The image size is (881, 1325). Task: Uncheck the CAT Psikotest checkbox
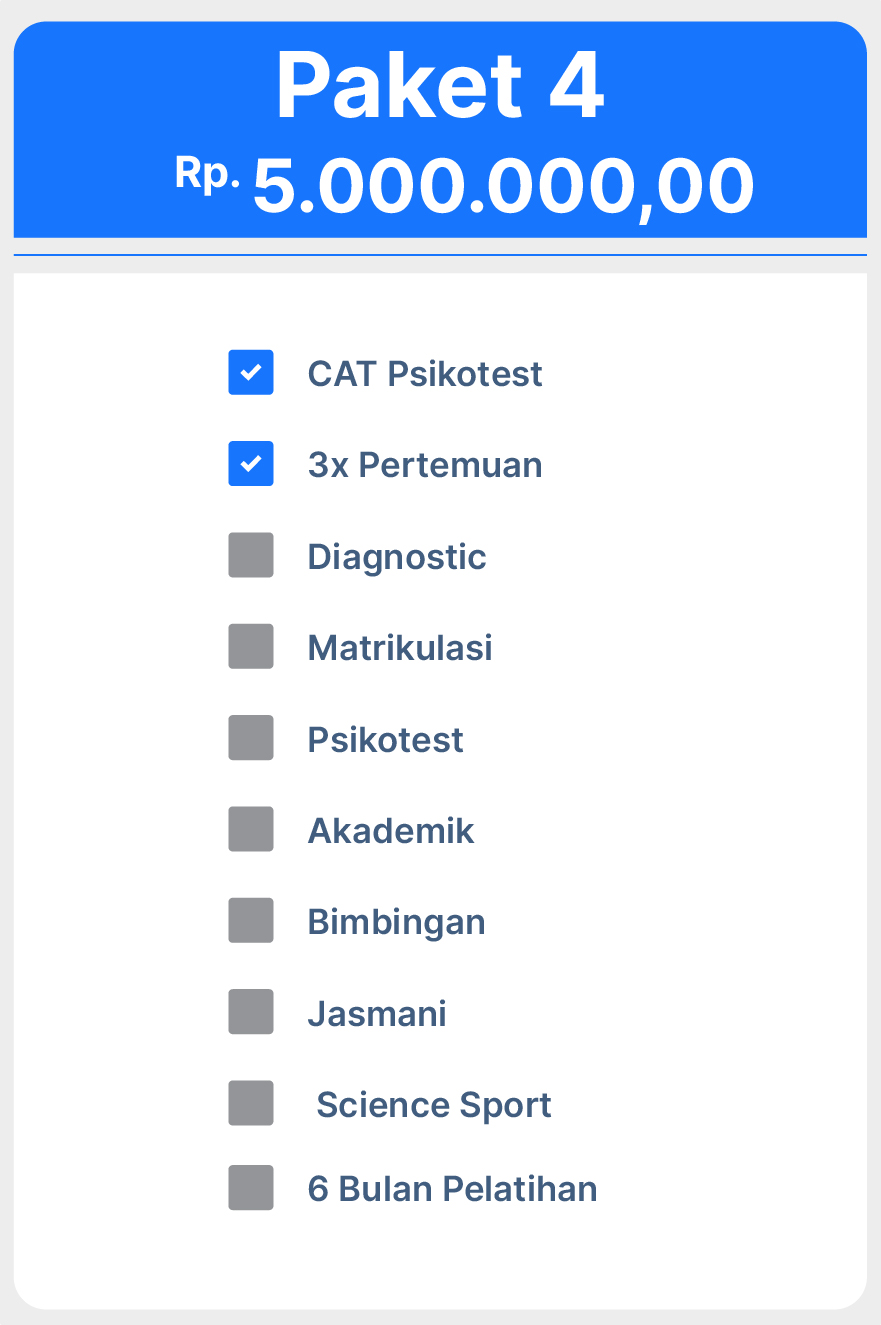(x=251, y=373)
